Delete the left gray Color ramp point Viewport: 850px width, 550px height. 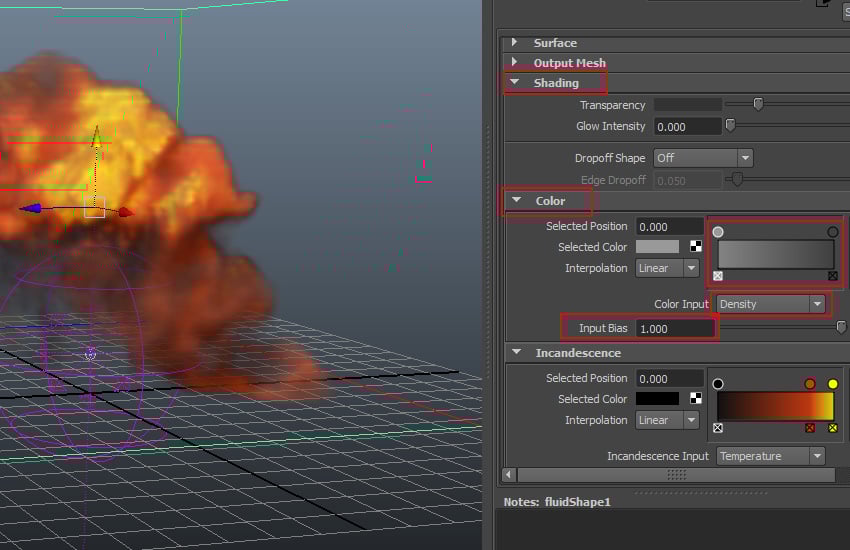pos(718,276)
